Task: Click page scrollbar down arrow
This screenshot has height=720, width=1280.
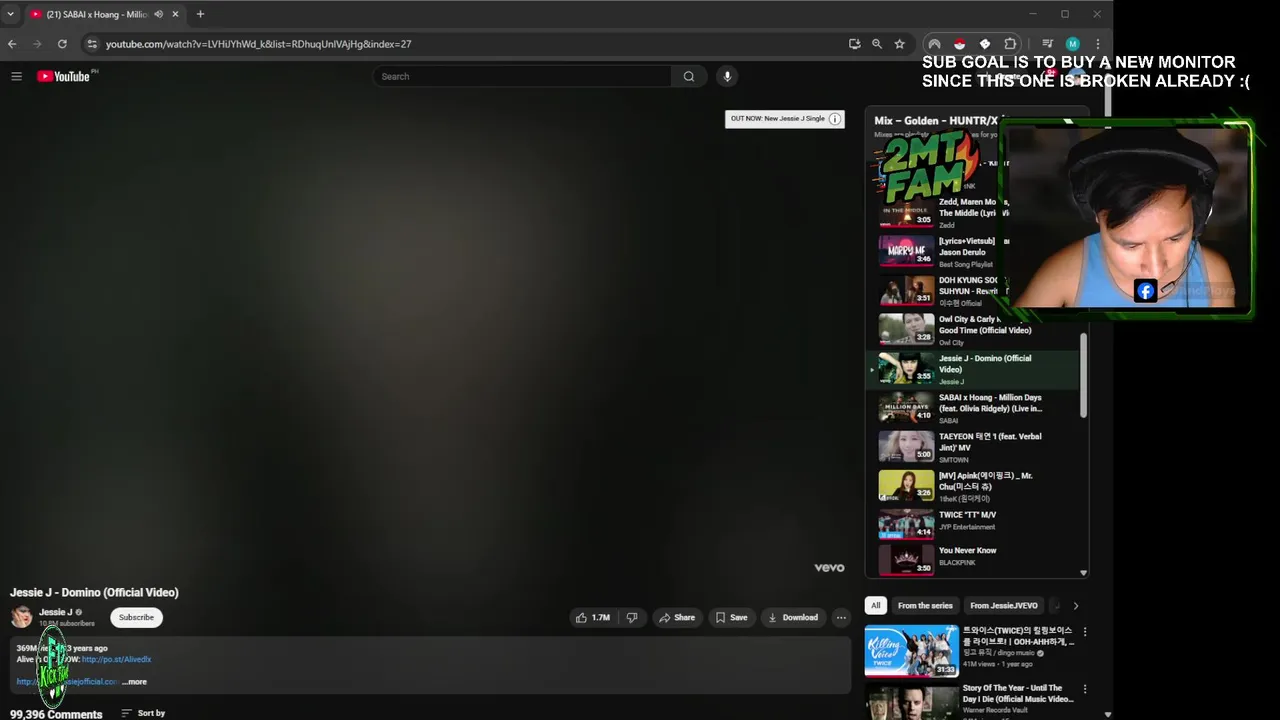Action: 1107,714
